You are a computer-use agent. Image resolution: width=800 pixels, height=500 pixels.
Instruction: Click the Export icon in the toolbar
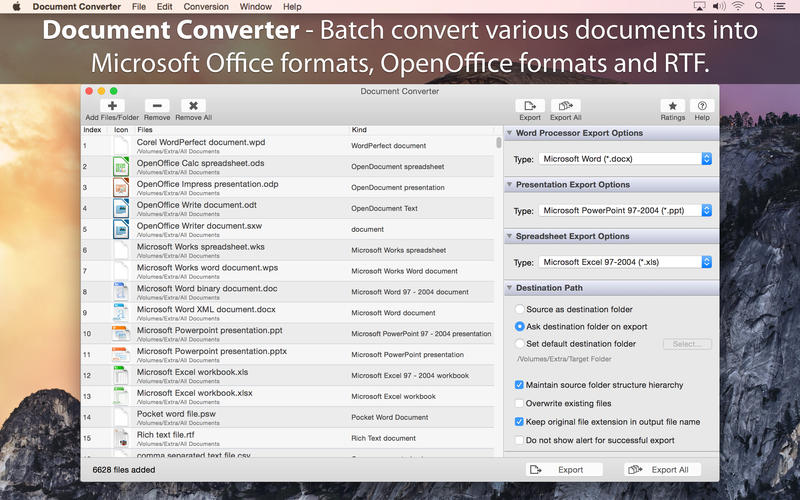coord(529,106)
